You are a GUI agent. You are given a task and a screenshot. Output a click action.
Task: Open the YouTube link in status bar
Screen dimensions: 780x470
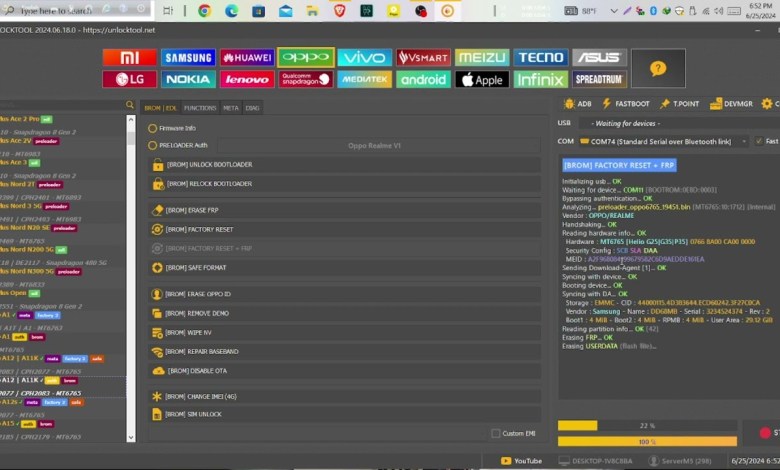(521, 461)
